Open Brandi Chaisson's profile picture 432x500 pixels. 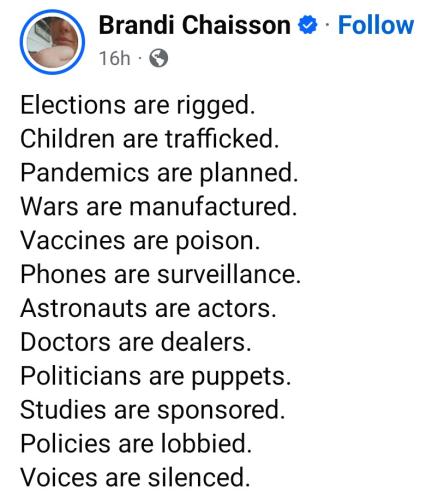52,42
